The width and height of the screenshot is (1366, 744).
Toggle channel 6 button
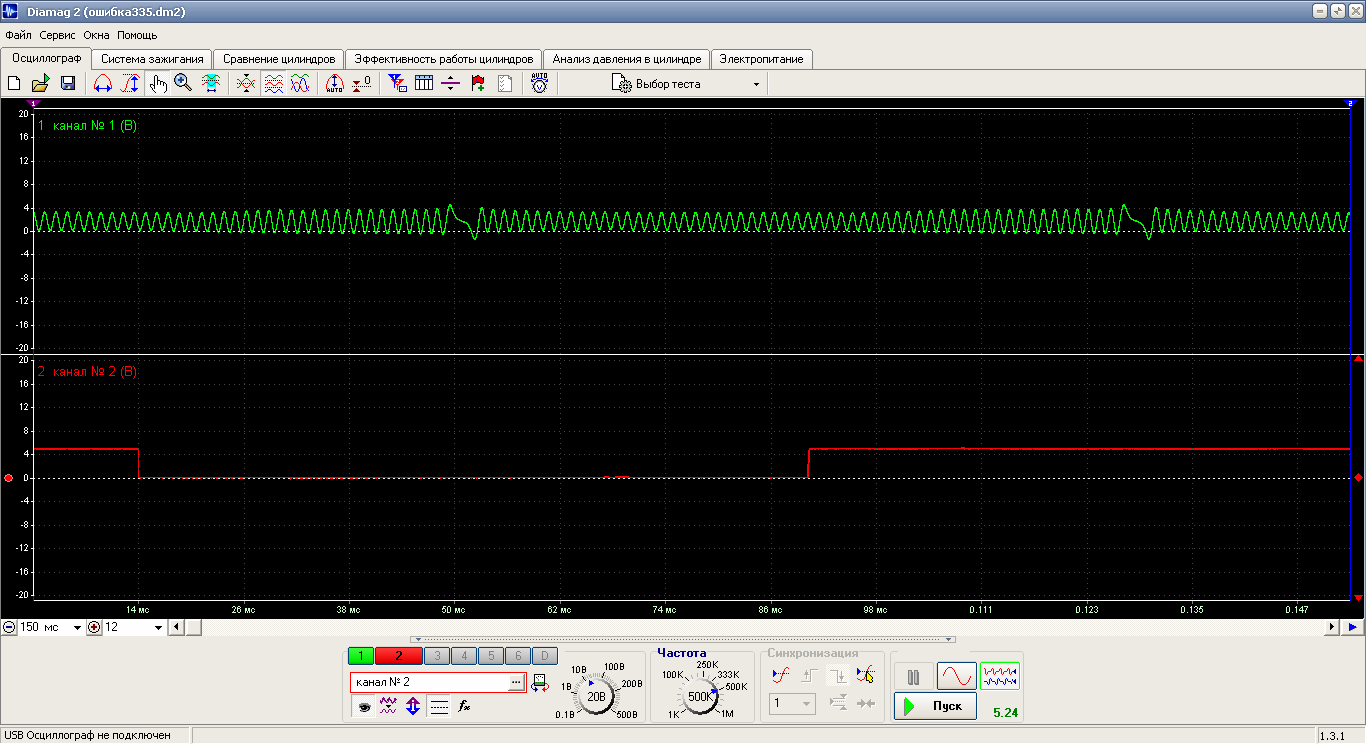(517, 656)
